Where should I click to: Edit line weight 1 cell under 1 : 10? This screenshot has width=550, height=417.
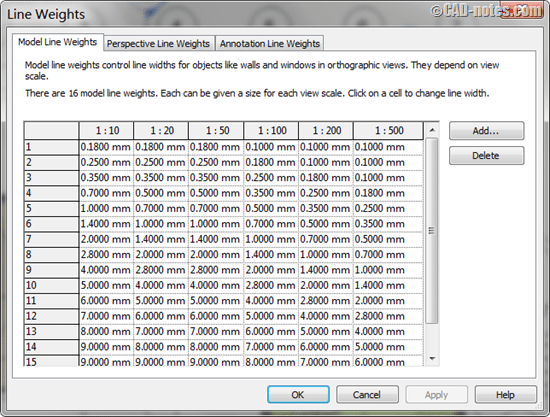106,147
